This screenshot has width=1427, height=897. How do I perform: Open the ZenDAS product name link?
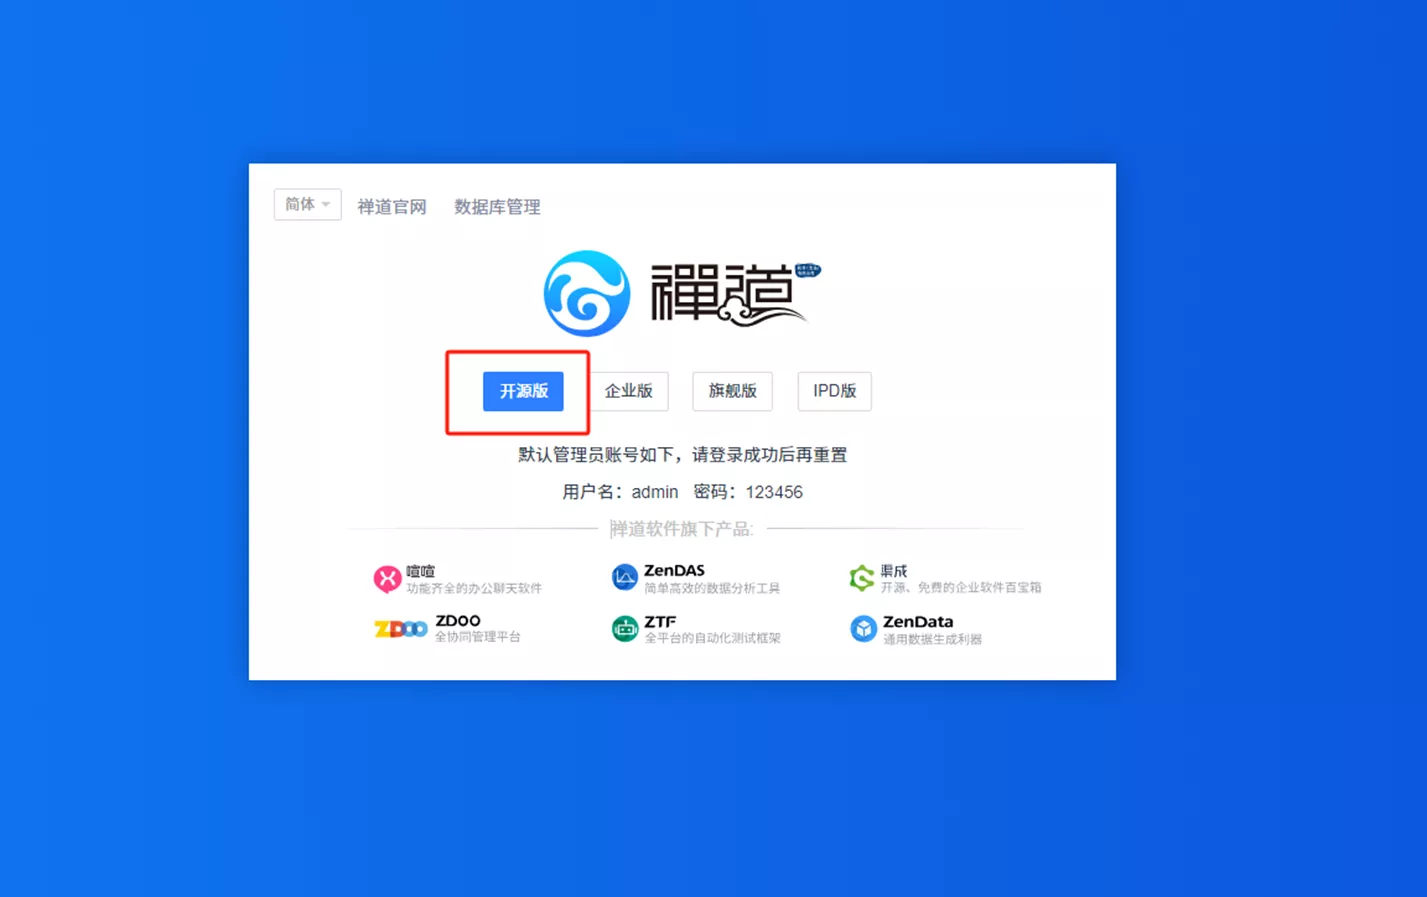click(x=674, y=570)
